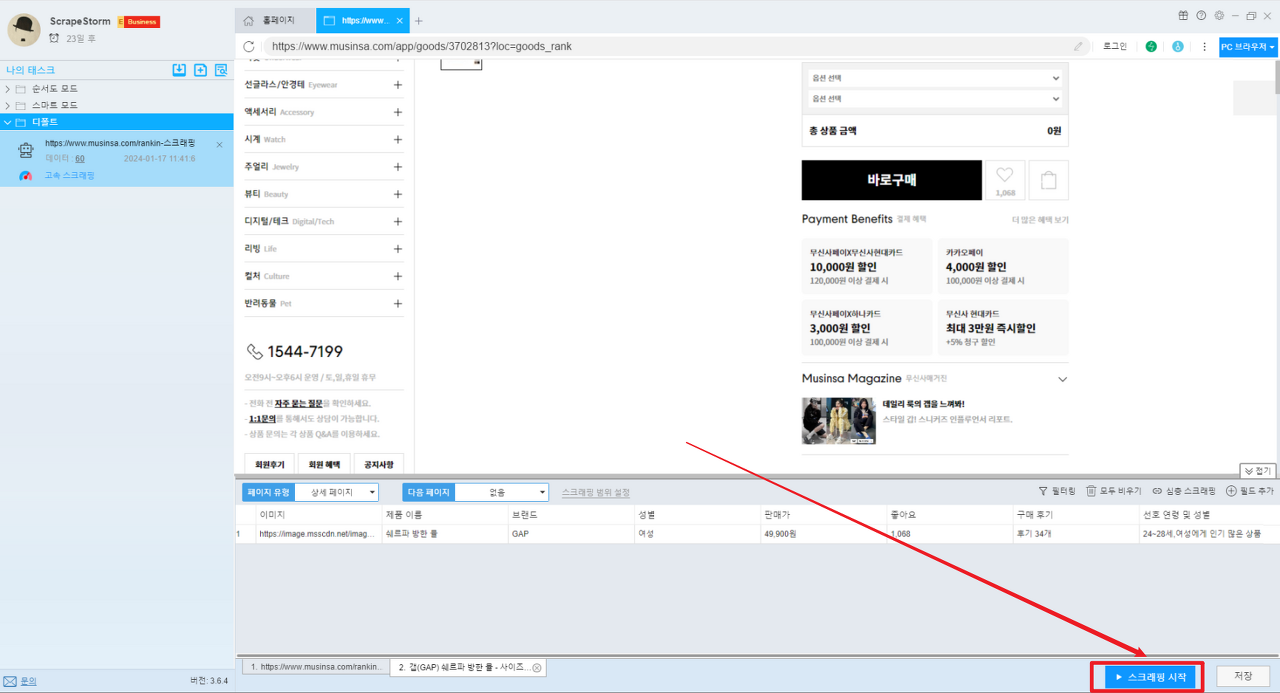1280x693 pixels.
Task: Click the 회원 혜택 tab
Action: pos(324,465)
